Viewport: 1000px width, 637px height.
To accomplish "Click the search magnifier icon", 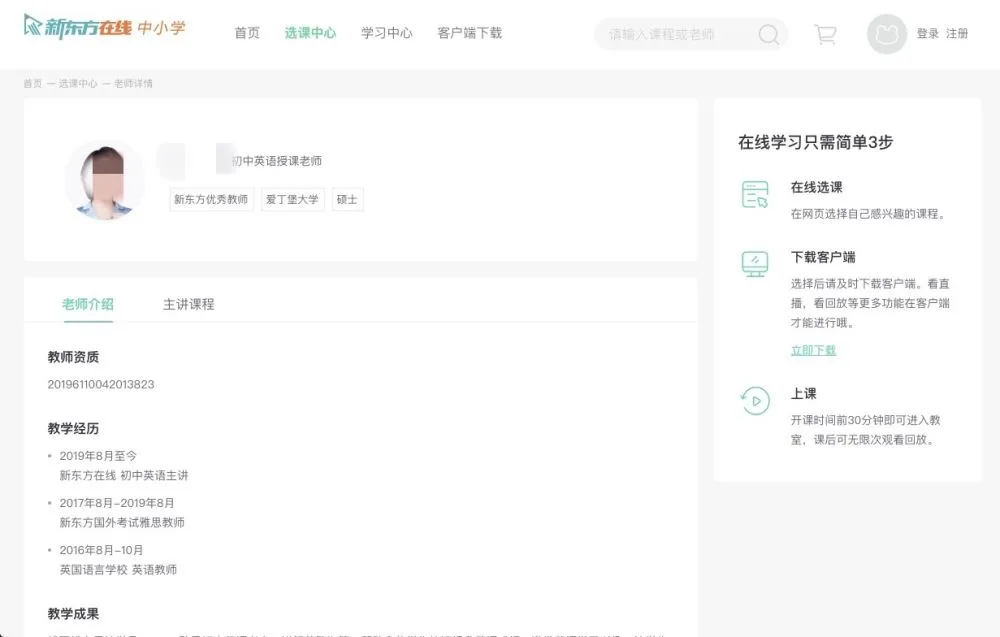I will click(768, 34).
